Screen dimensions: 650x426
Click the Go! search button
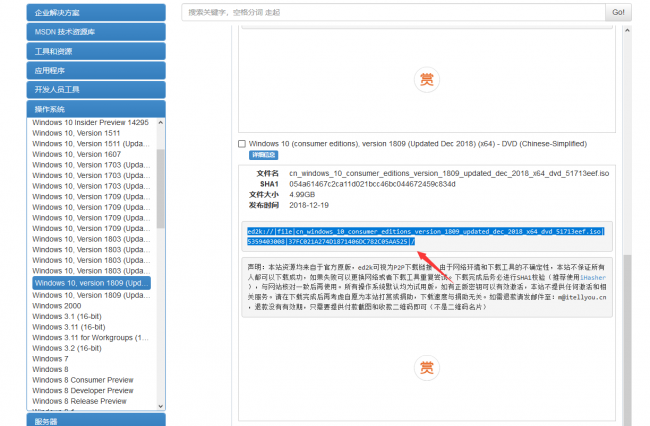click(618, 12)
